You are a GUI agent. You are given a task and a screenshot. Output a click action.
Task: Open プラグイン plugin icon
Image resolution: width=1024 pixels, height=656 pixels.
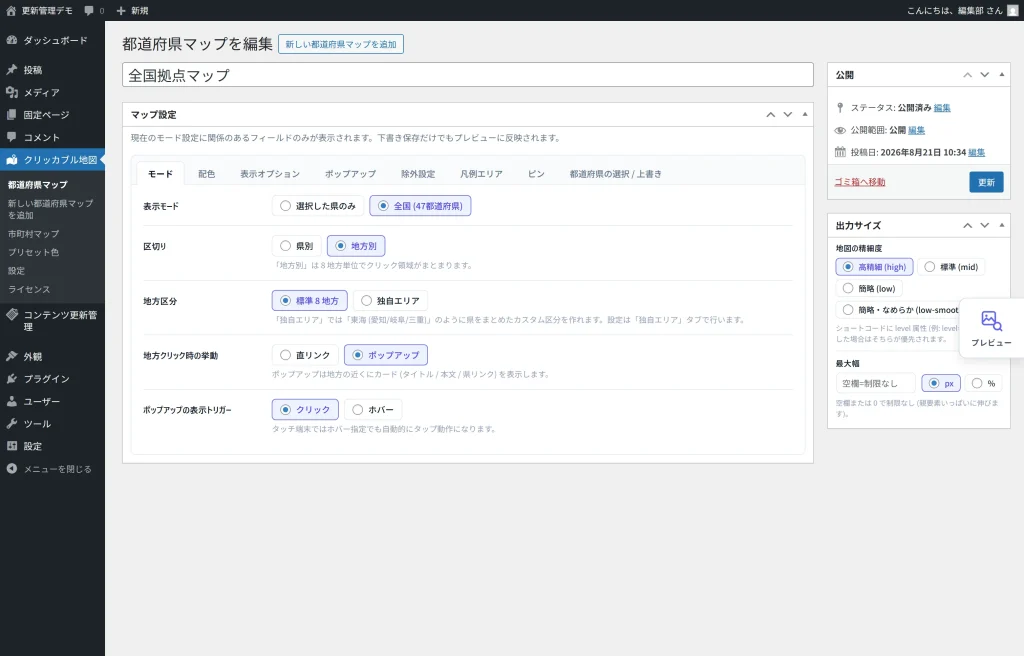[12, 378]
